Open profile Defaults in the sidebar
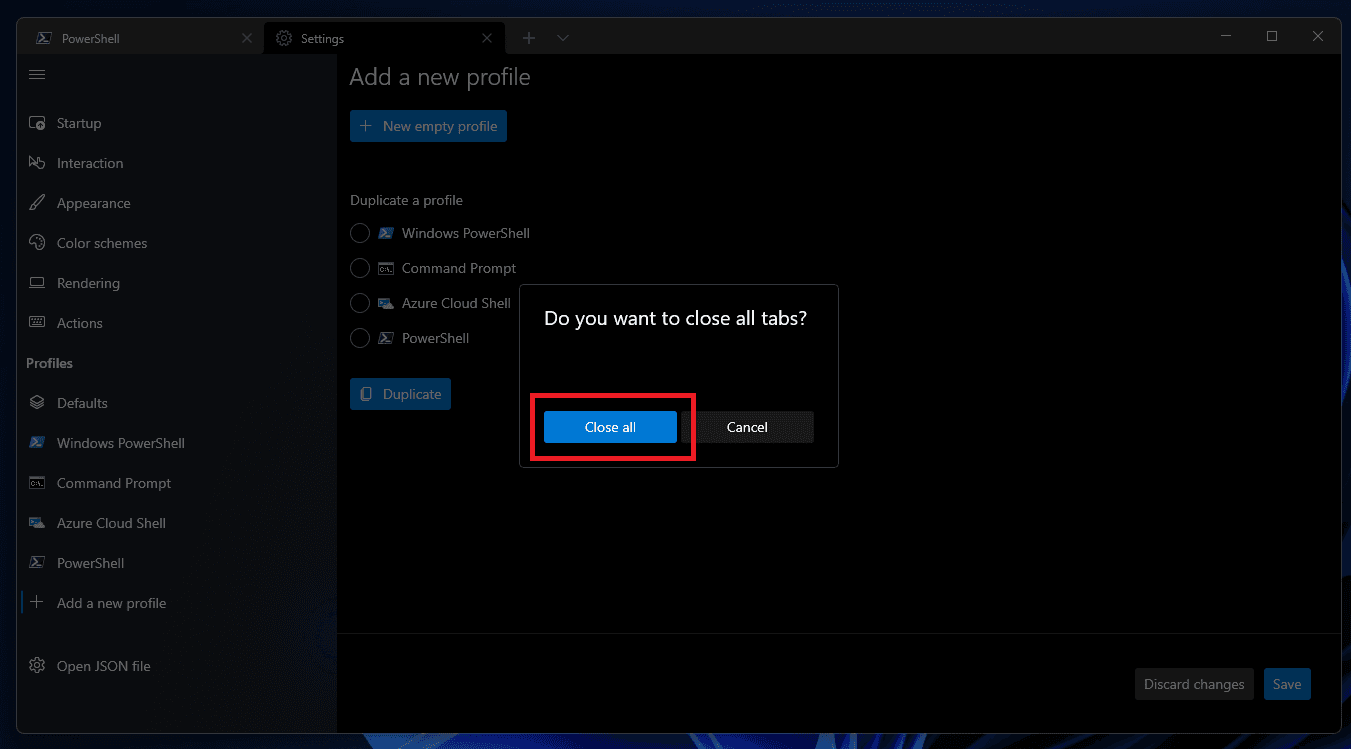 [177, 403]
